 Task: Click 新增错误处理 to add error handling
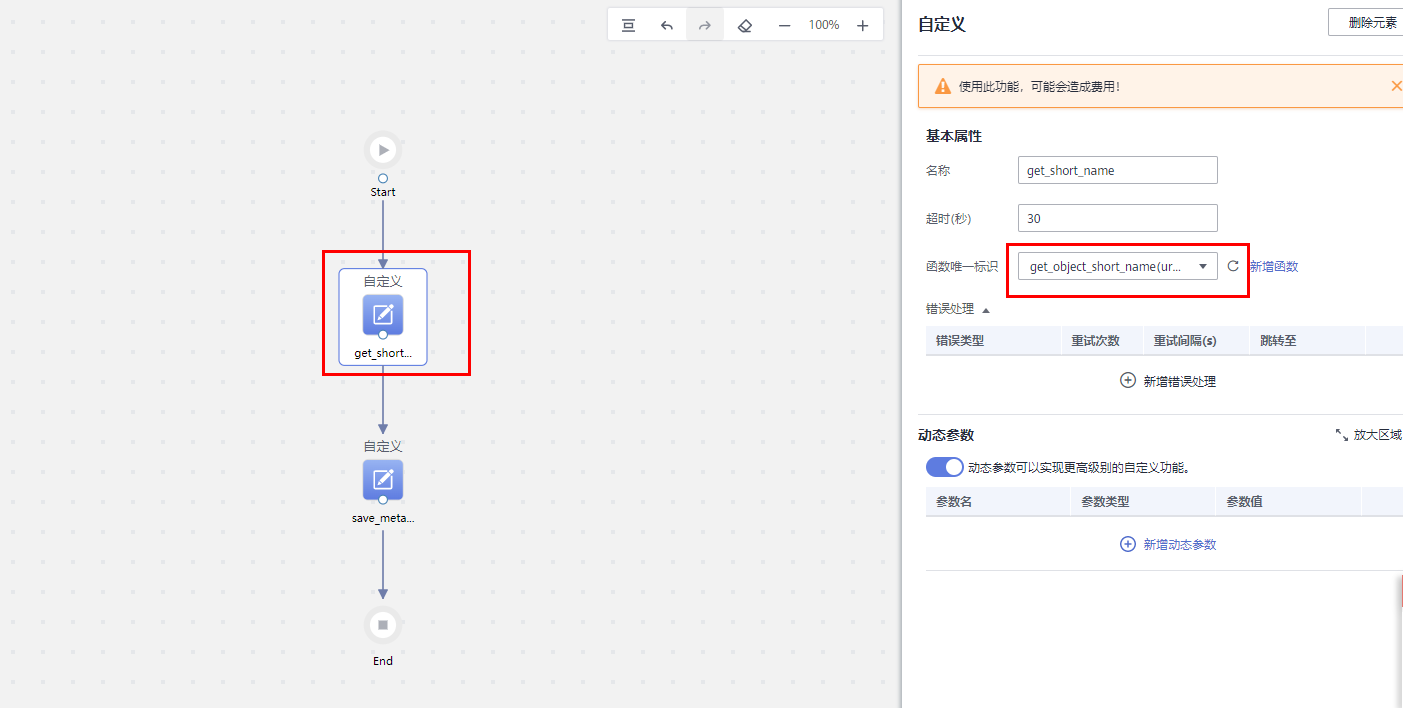1167,381
